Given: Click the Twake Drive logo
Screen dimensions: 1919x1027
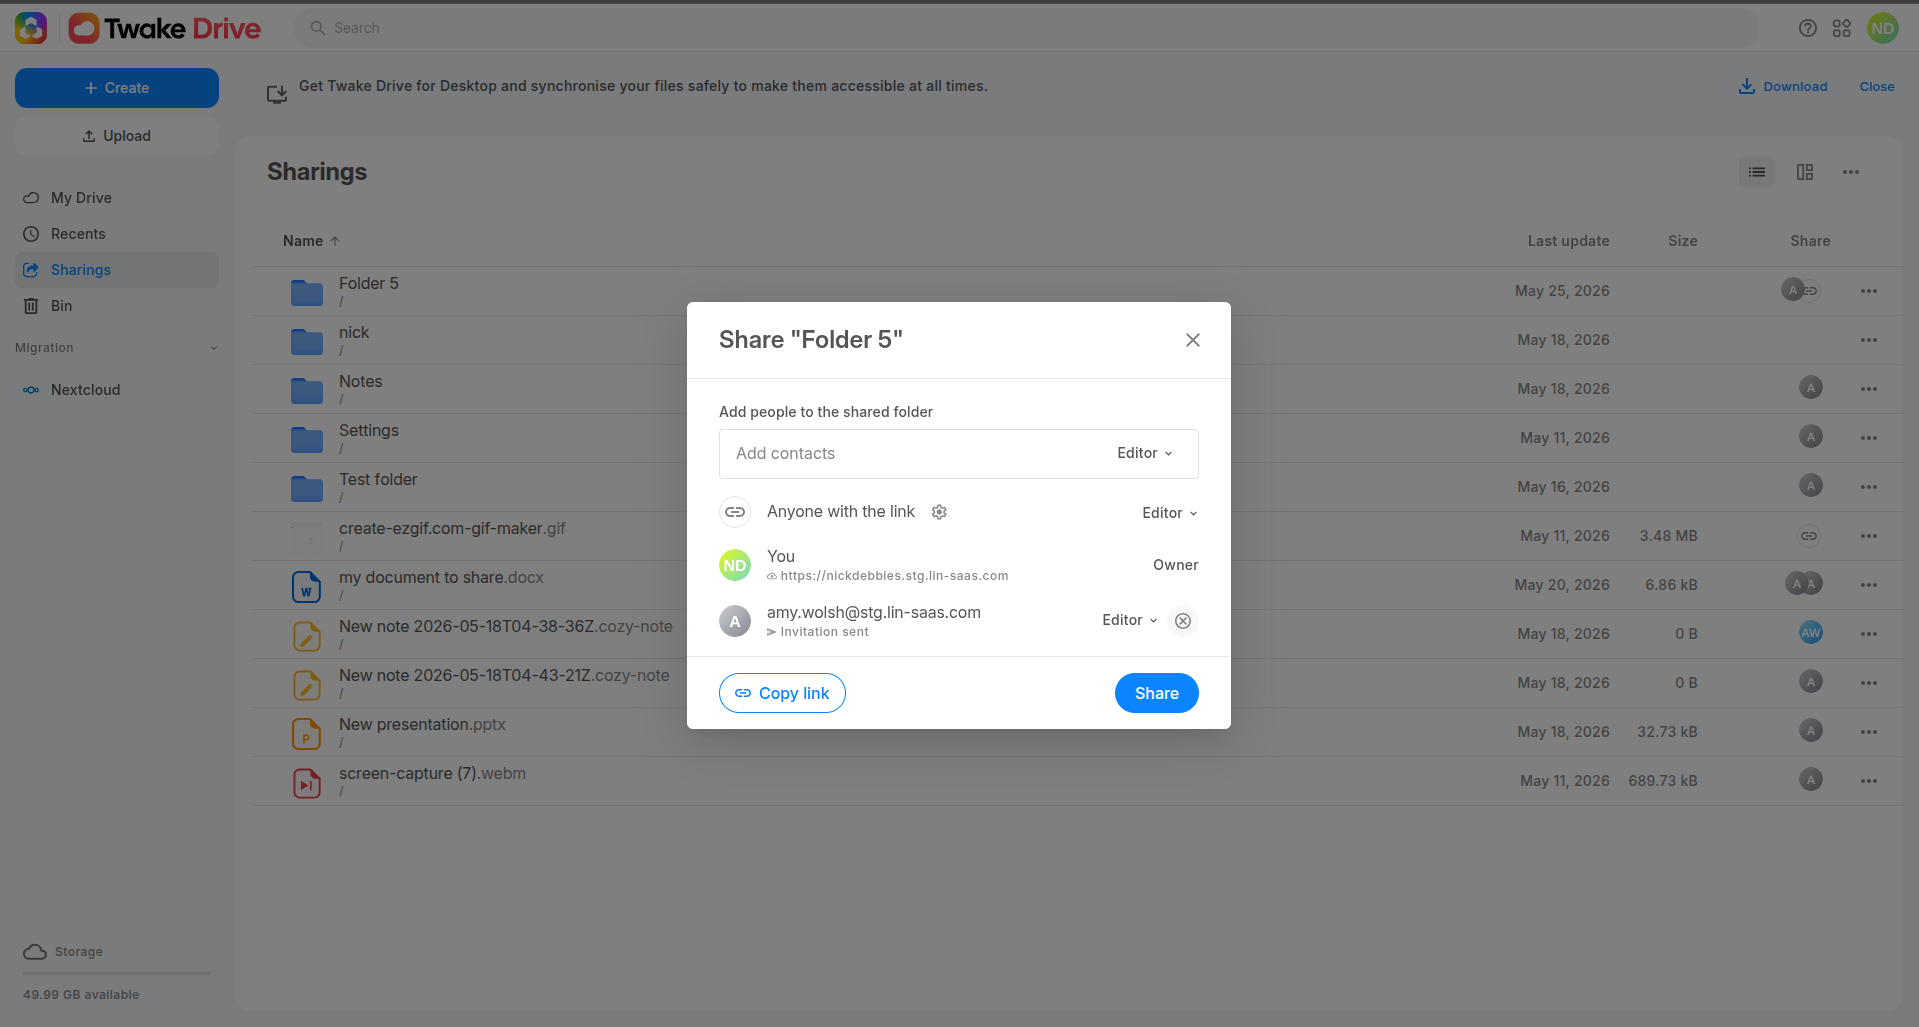Looking at the screenshot, I should click(165, 28).
